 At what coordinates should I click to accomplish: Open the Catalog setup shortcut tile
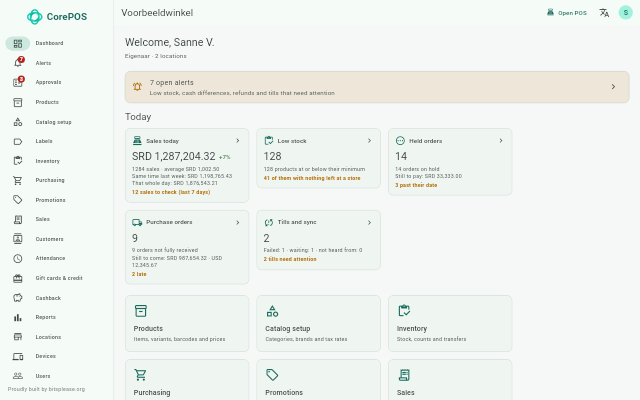coord(318,323)
